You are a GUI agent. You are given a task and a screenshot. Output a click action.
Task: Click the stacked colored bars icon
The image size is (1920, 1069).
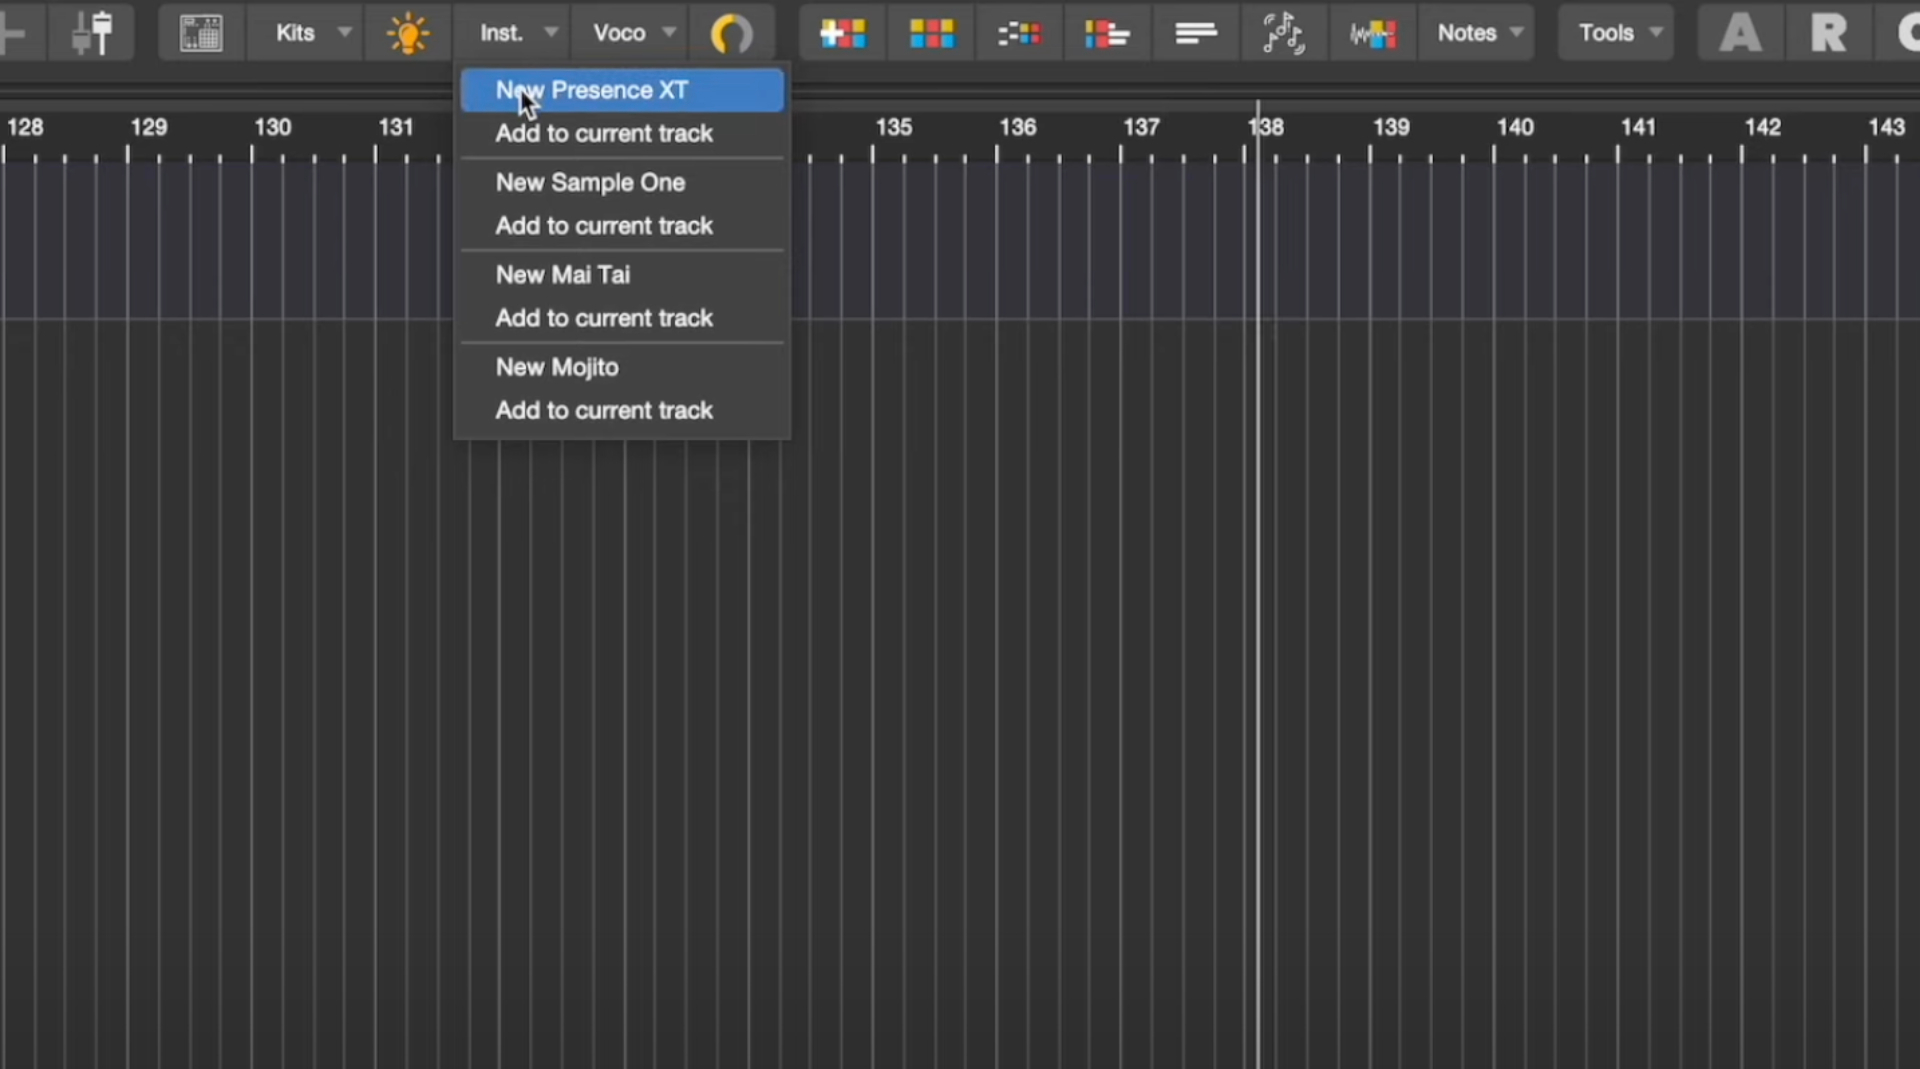(1107, 33)
